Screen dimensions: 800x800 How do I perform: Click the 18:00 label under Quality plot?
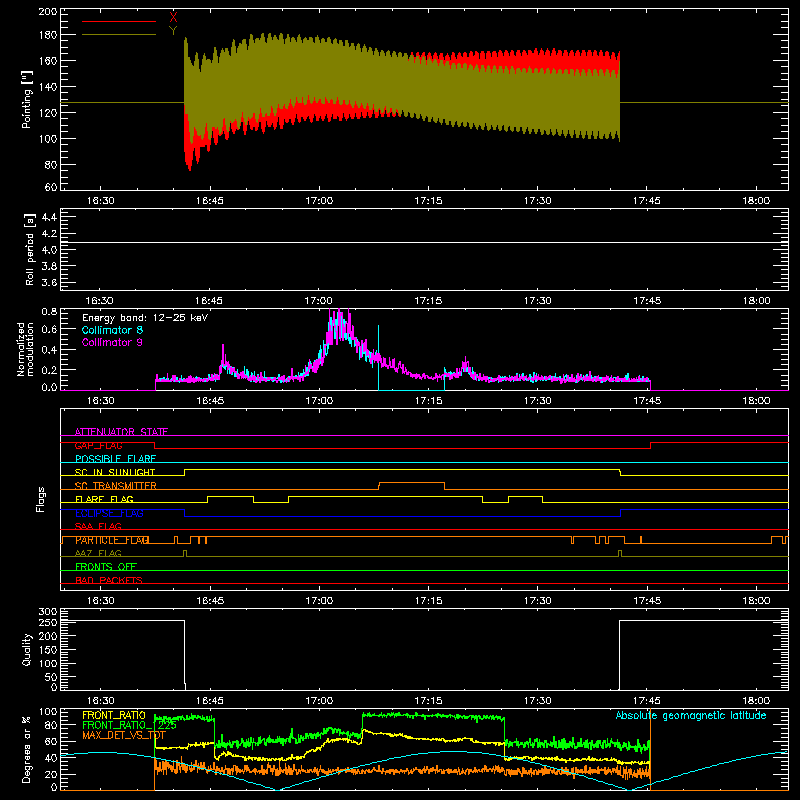point(756,701)
